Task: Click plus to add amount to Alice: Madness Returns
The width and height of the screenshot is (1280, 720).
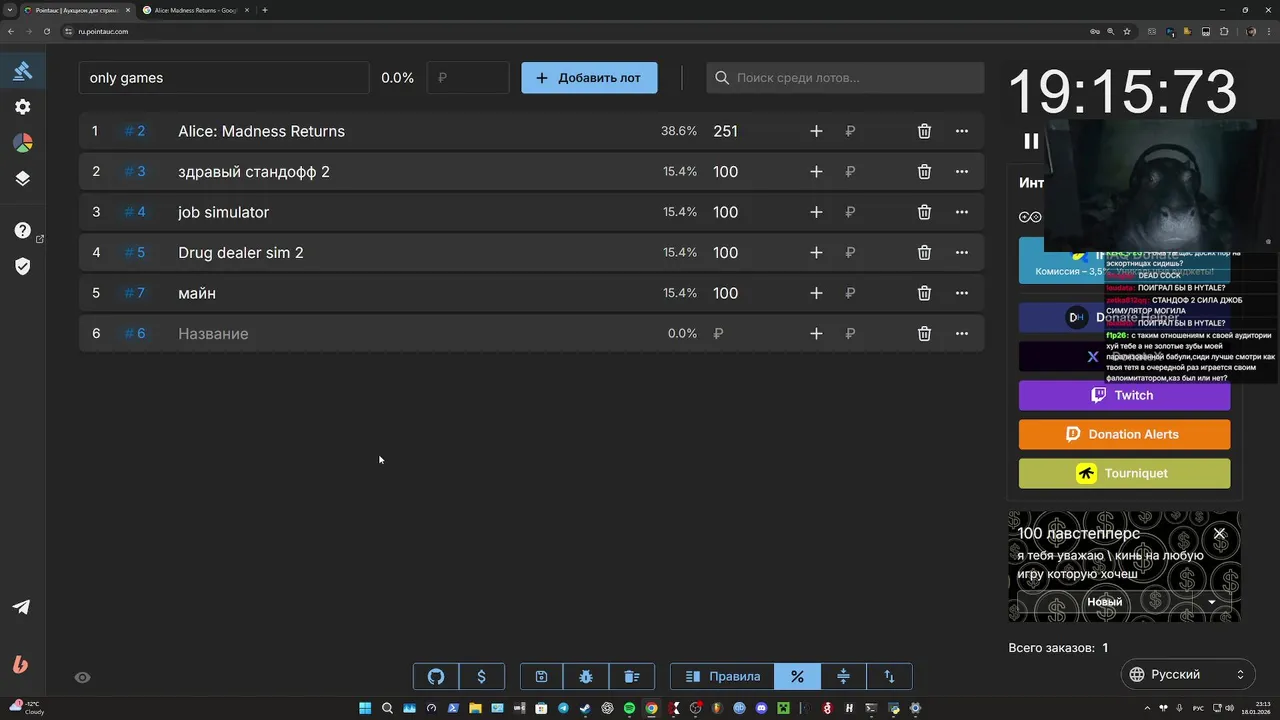Action: 816,131
